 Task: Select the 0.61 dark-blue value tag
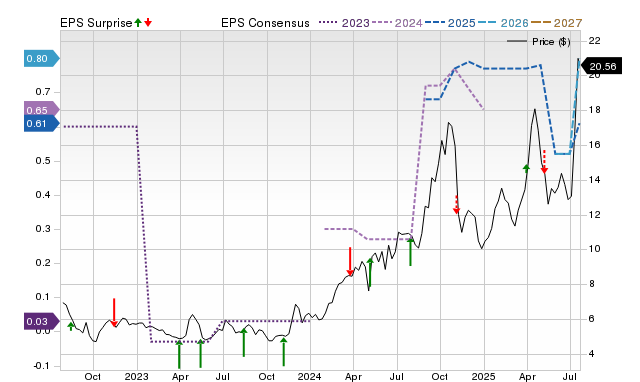tap(42, 124)
